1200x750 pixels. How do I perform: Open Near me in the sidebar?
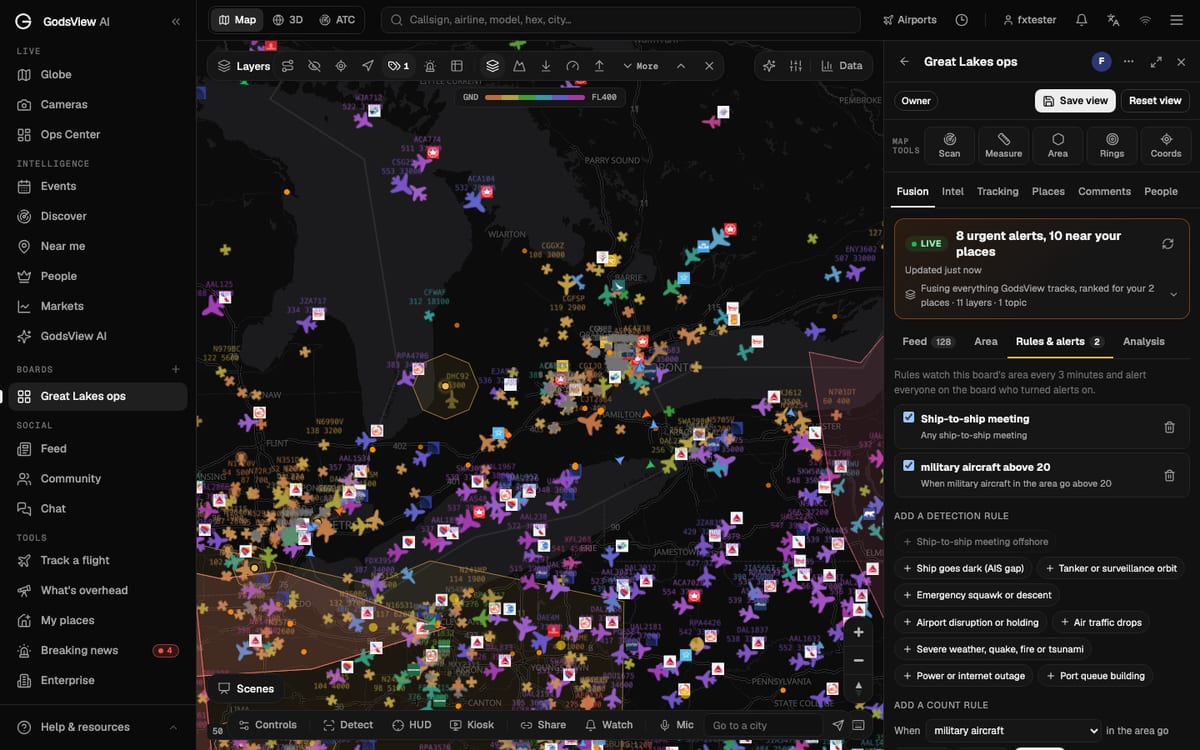coord(98,246)
